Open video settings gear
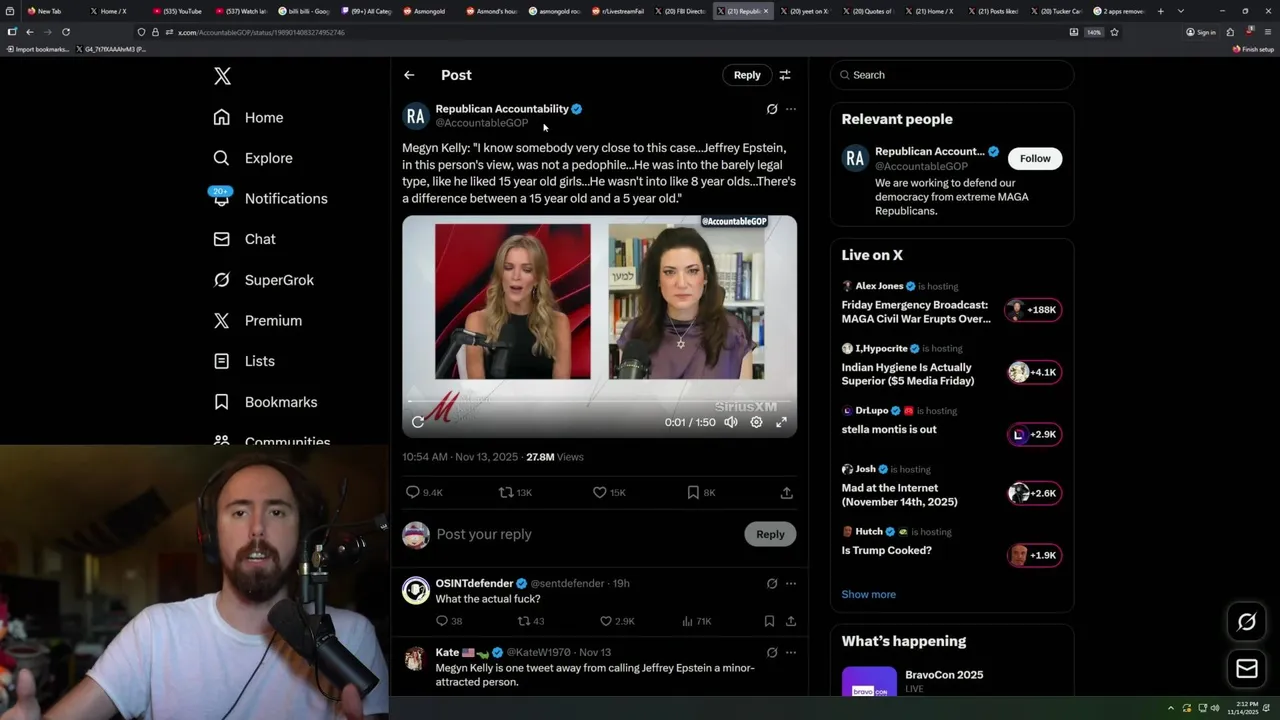The height and width of the screenshot is (720, 1280). tap(756, 422)
